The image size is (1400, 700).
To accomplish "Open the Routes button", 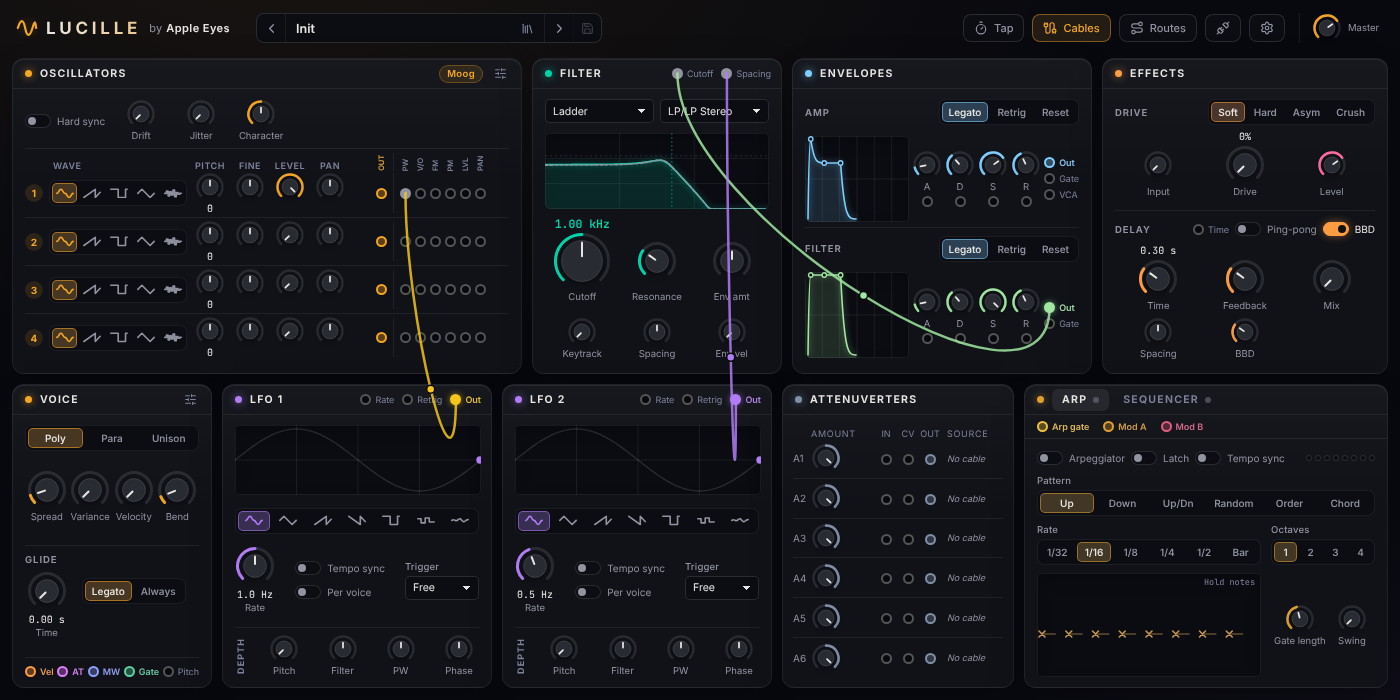I will pos(1157,28).
